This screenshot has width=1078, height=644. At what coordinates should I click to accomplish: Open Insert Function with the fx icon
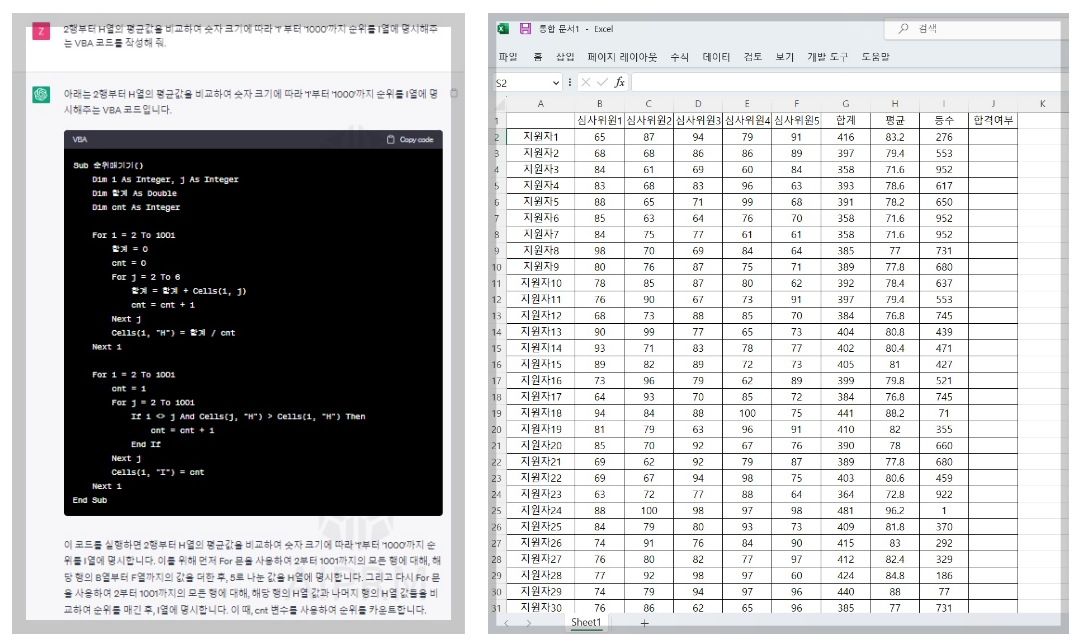point(619,82)
